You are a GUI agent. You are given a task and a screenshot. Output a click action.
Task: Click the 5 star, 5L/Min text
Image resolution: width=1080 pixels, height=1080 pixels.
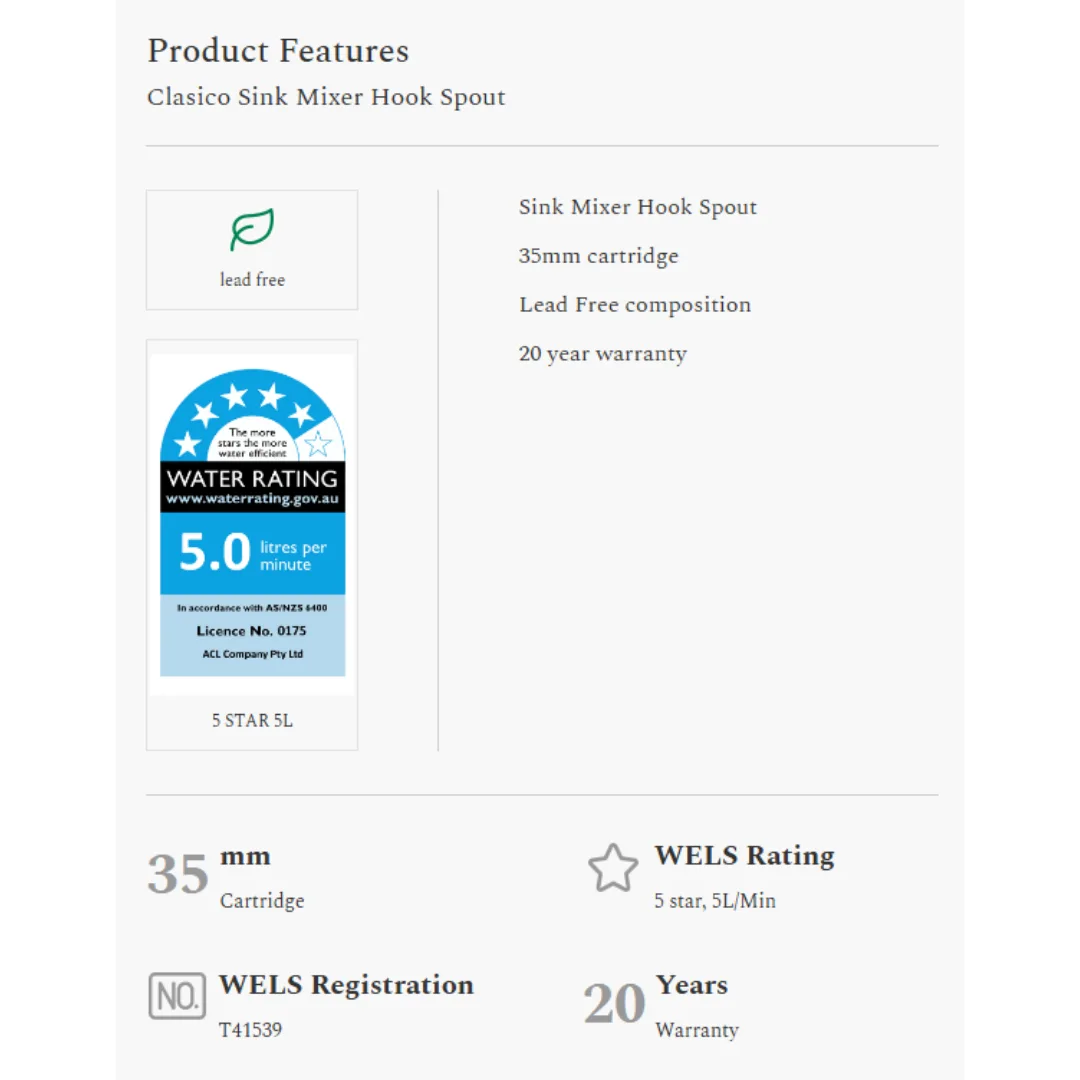coord(714,901)
